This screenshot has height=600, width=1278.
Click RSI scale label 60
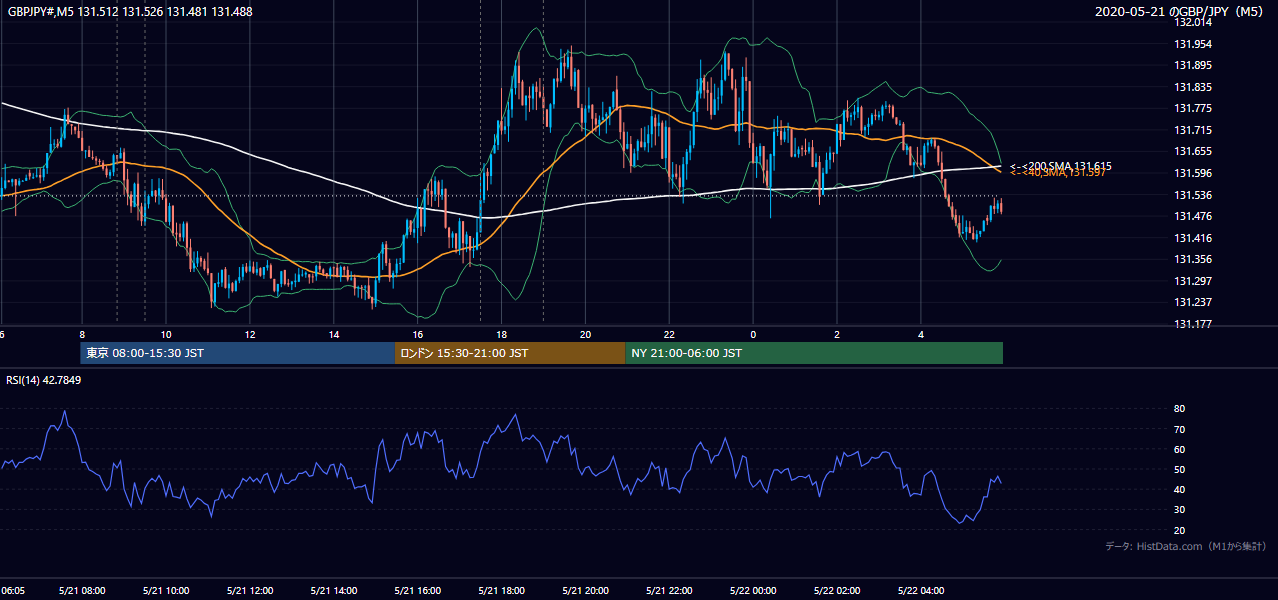tap(1179, 449)
